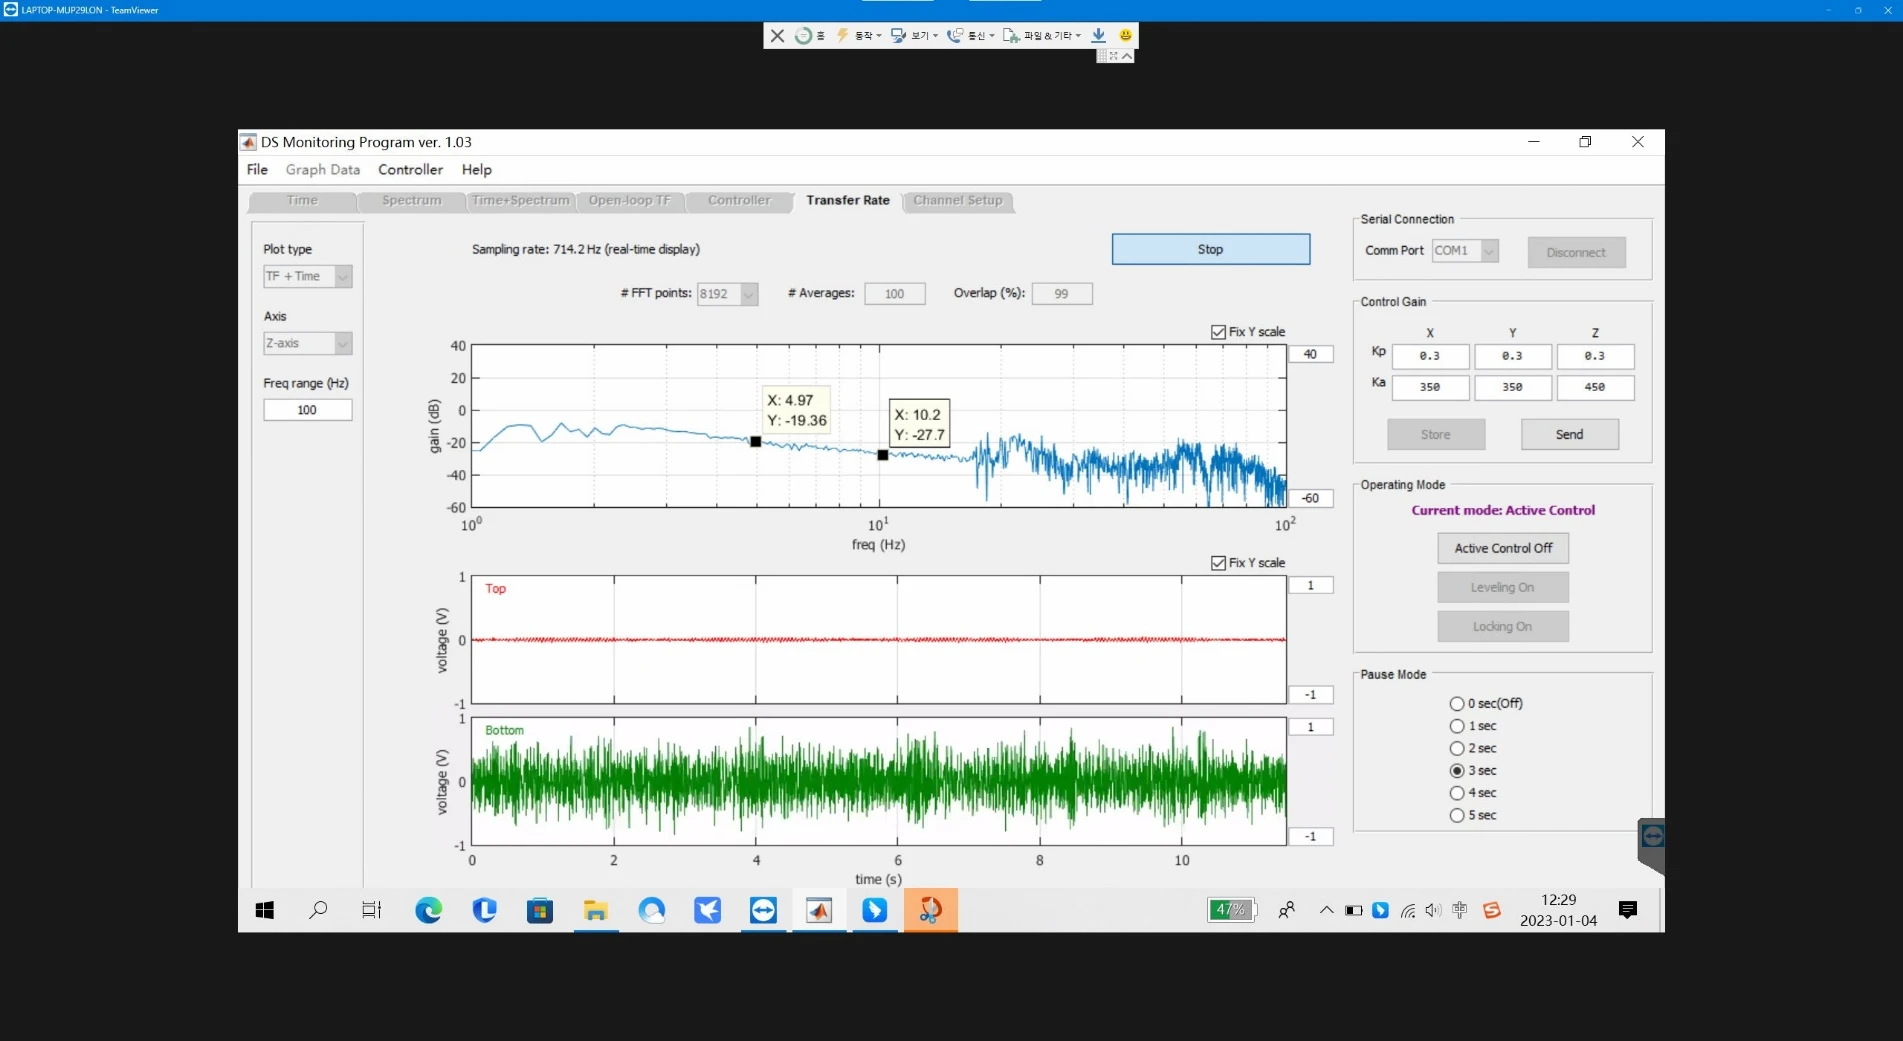Open the taskbar search magnifier
Image resolution: width=1903 pixels, height=1041 pixels.
318,910
